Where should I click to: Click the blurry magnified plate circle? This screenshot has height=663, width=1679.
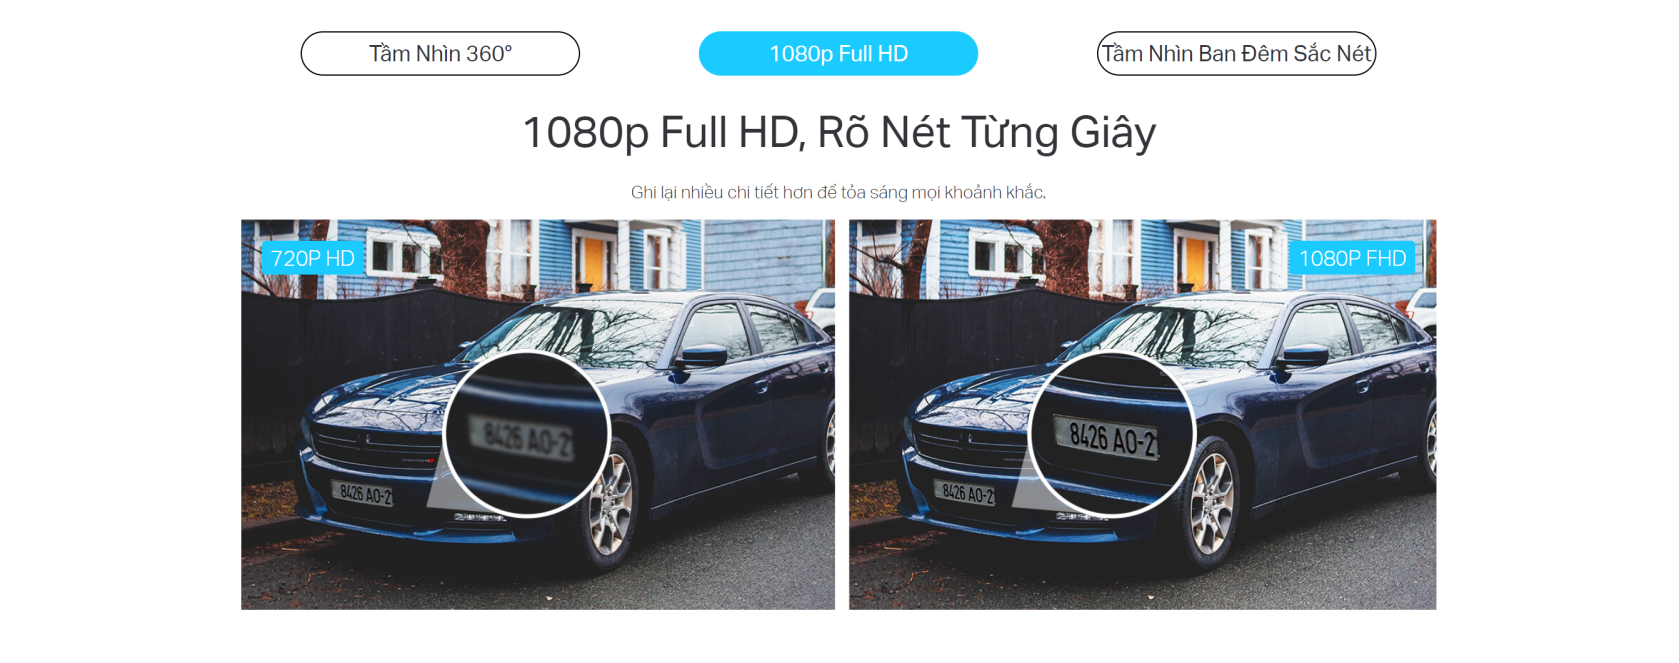527,435
